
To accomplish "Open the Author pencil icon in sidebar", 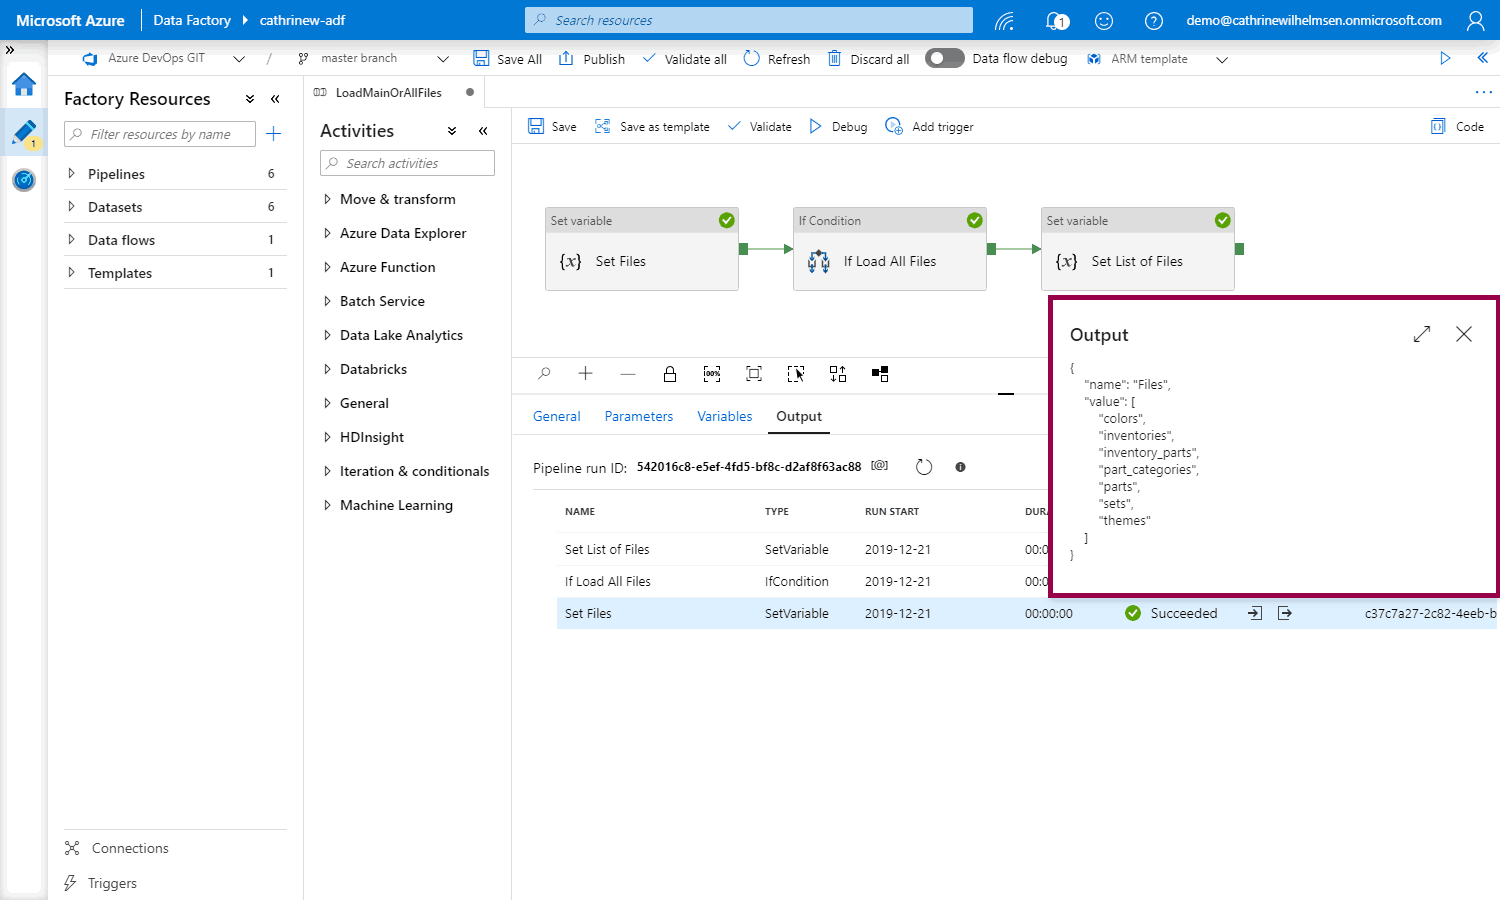I will point(24,132).
